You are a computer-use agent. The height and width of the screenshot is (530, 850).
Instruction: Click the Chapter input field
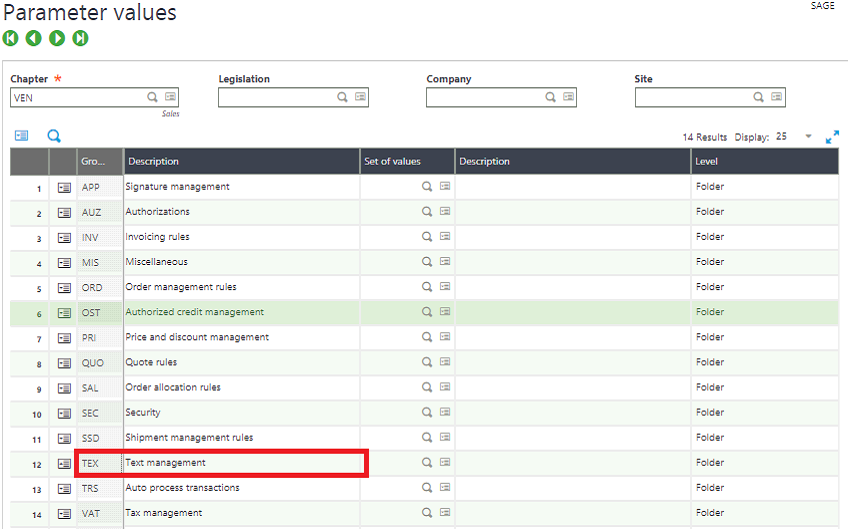78,98
